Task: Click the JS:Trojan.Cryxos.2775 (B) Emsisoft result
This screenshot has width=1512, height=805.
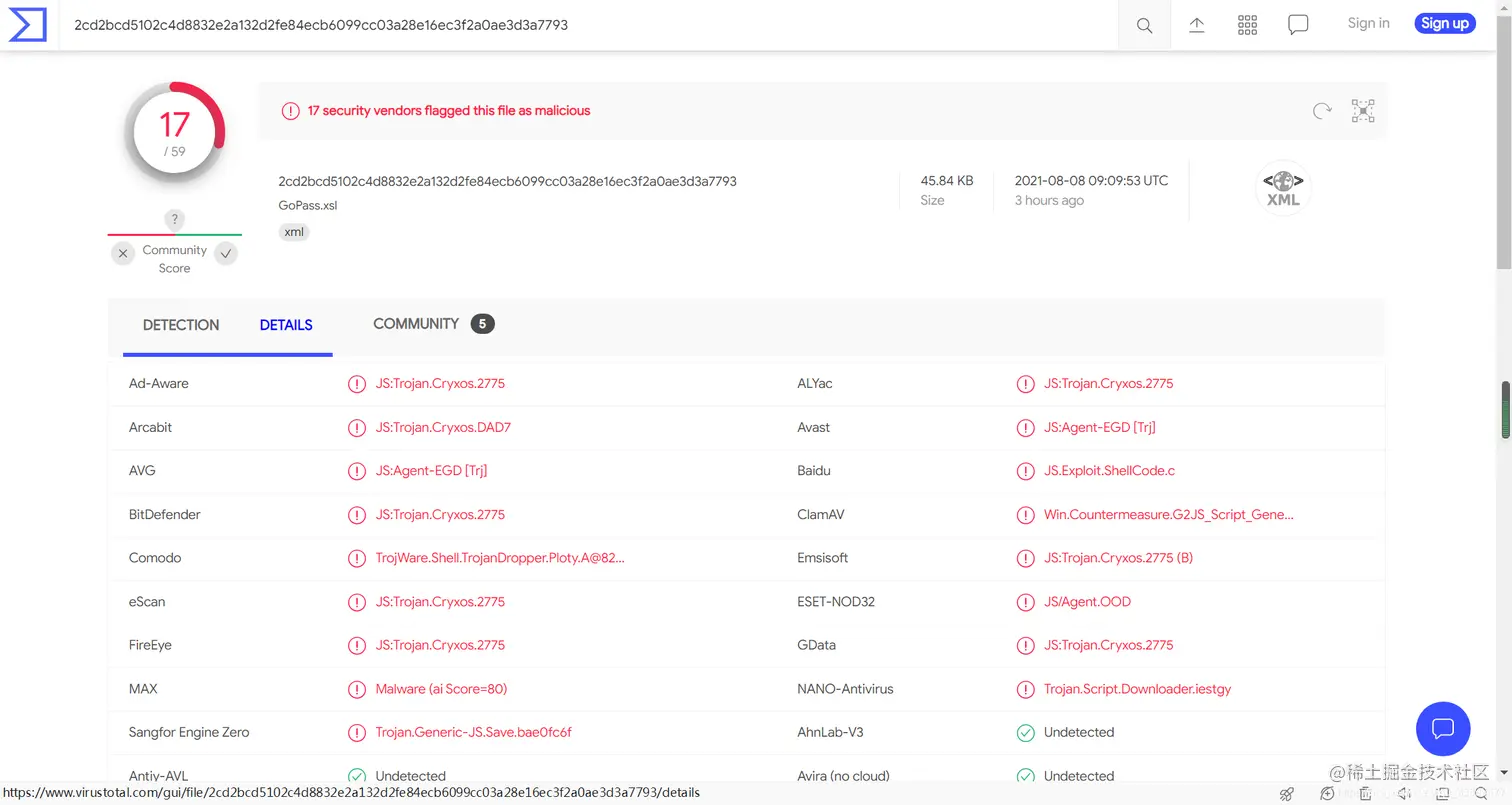Action: click(x=1118, y=558)
